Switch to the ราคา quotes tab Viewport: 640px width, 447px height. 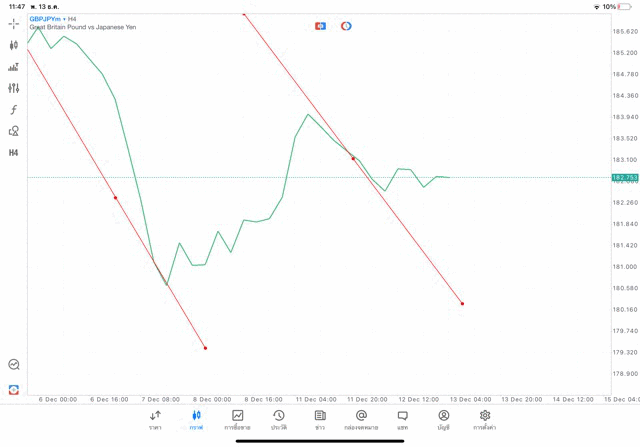click(x=155, y=420)
